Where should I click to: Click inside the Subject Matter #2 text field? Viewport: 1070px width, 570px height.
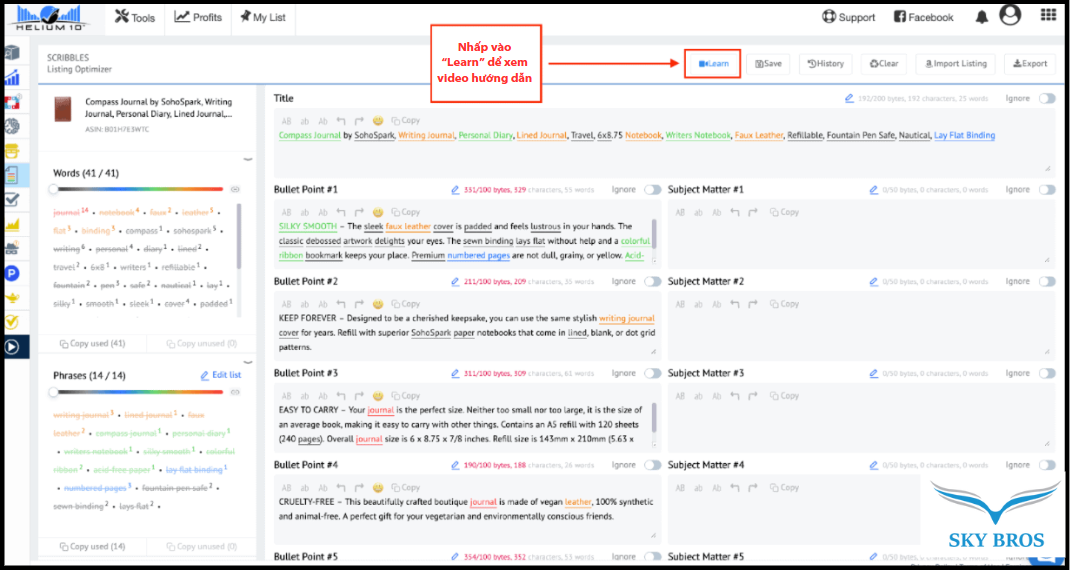point(858,333)
